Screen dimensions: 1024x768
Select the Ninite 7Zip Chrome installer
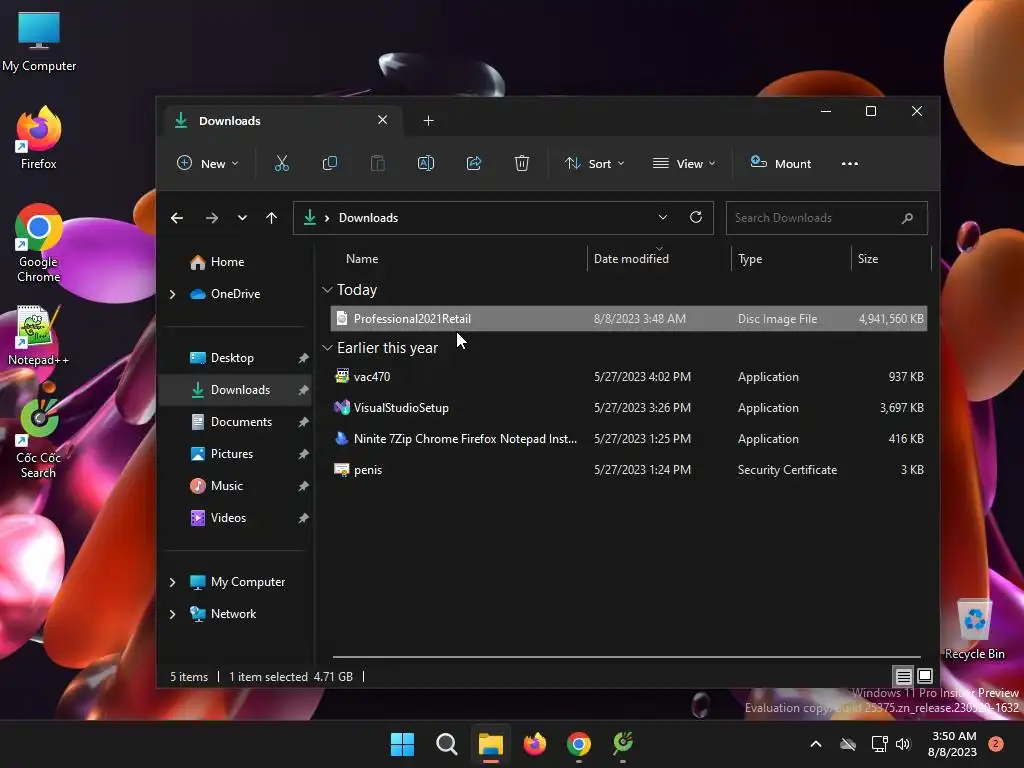pyautogui.click(x=628, y=439)
